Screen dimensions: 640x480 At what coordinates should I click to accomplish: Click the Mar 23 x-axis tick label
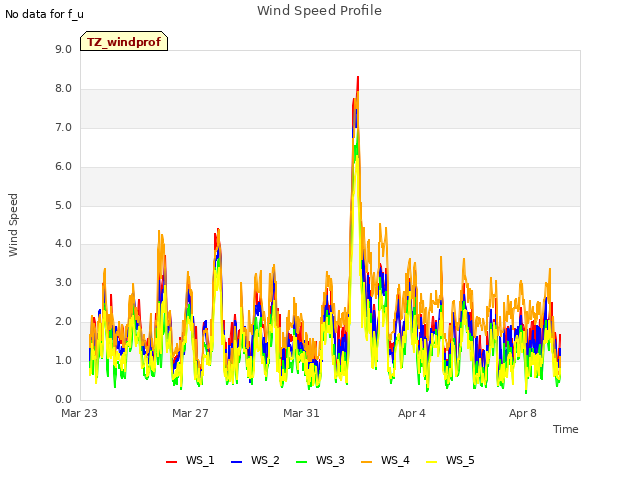(x=80, y=413)
